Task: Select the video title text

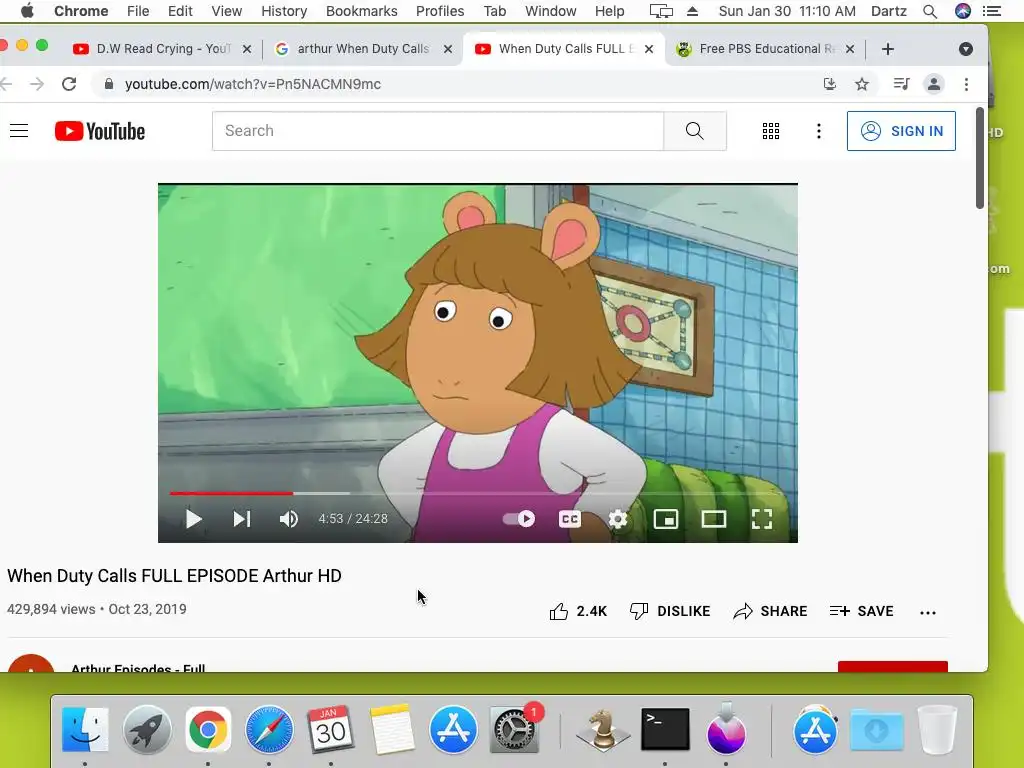Action: click(x=174, y=576)
